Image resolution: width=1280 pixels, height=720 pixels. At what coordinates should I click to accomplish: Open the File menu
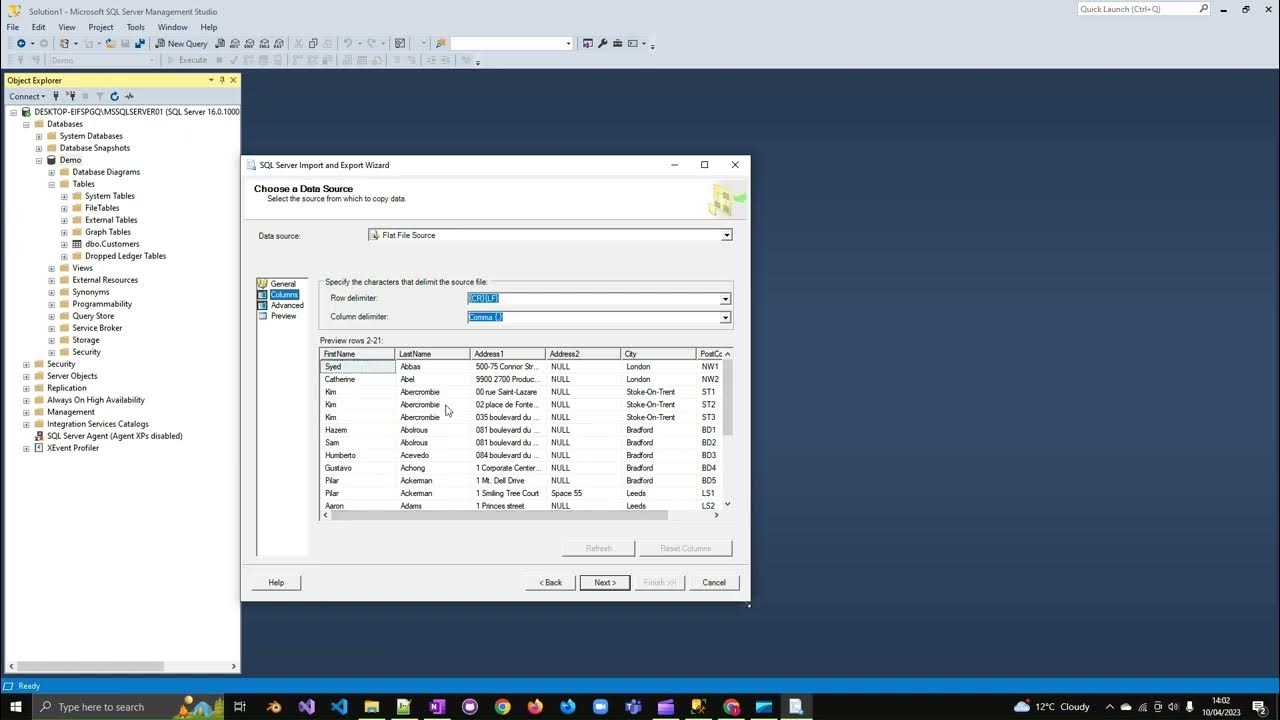coord(13,27)
